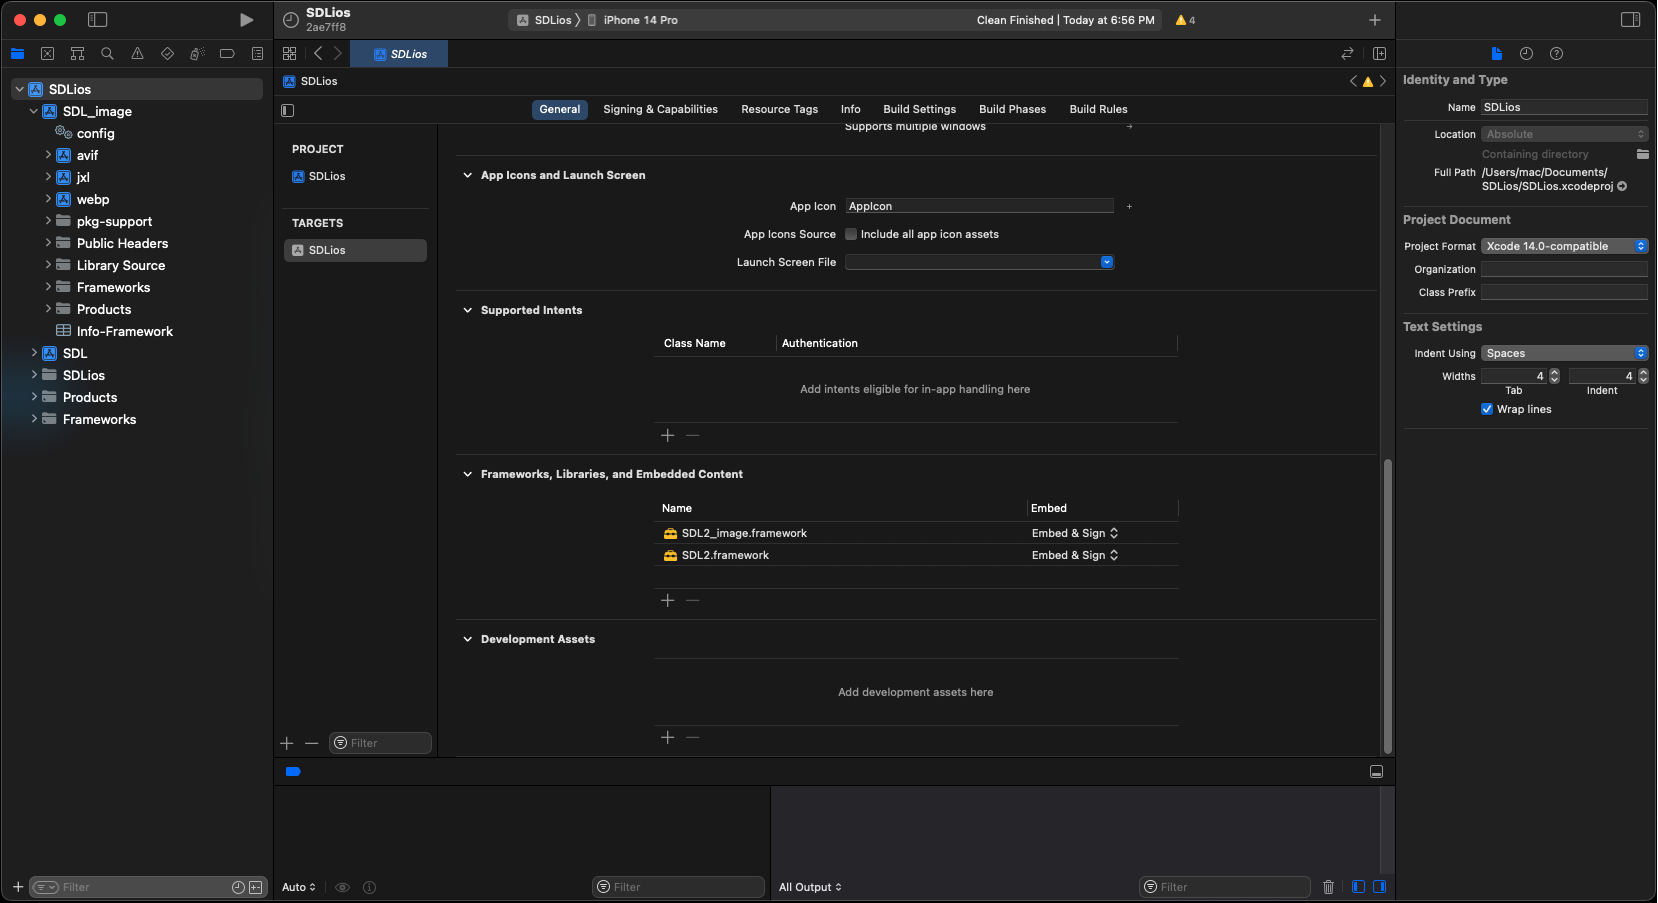
Task: Change SDL2.framework Embed & Sign option
Action: point(1075,555)
